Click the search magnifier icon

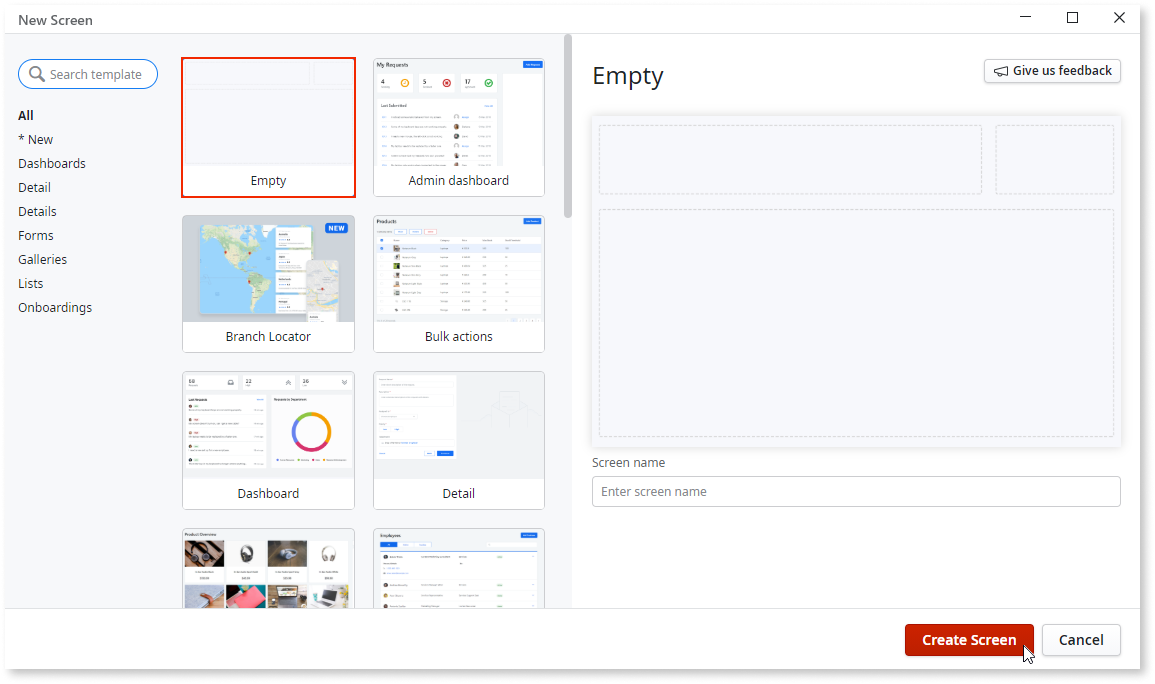[36, 74]
